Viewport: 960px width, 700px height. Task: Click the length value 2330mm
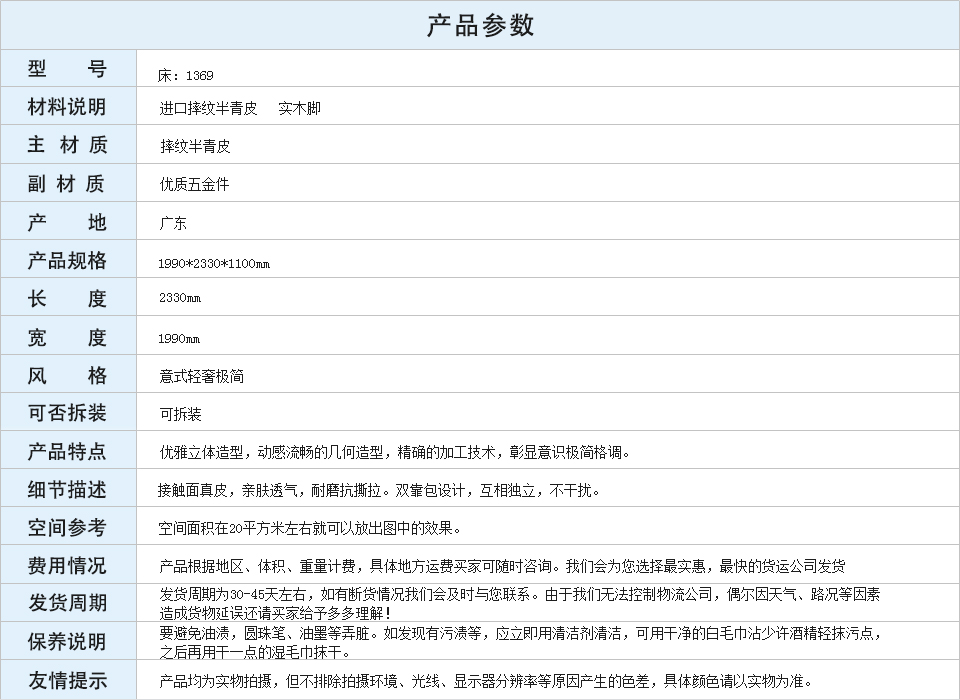pos(180,298)
